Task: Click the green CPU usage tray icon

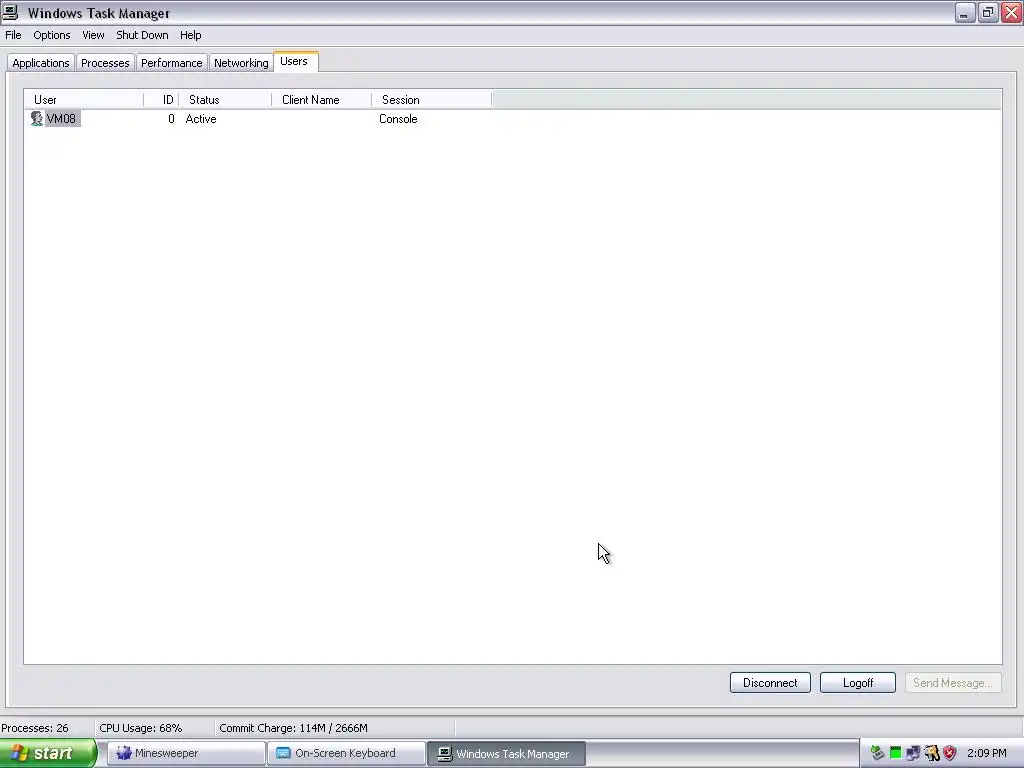Action: (x=895, y=753)
